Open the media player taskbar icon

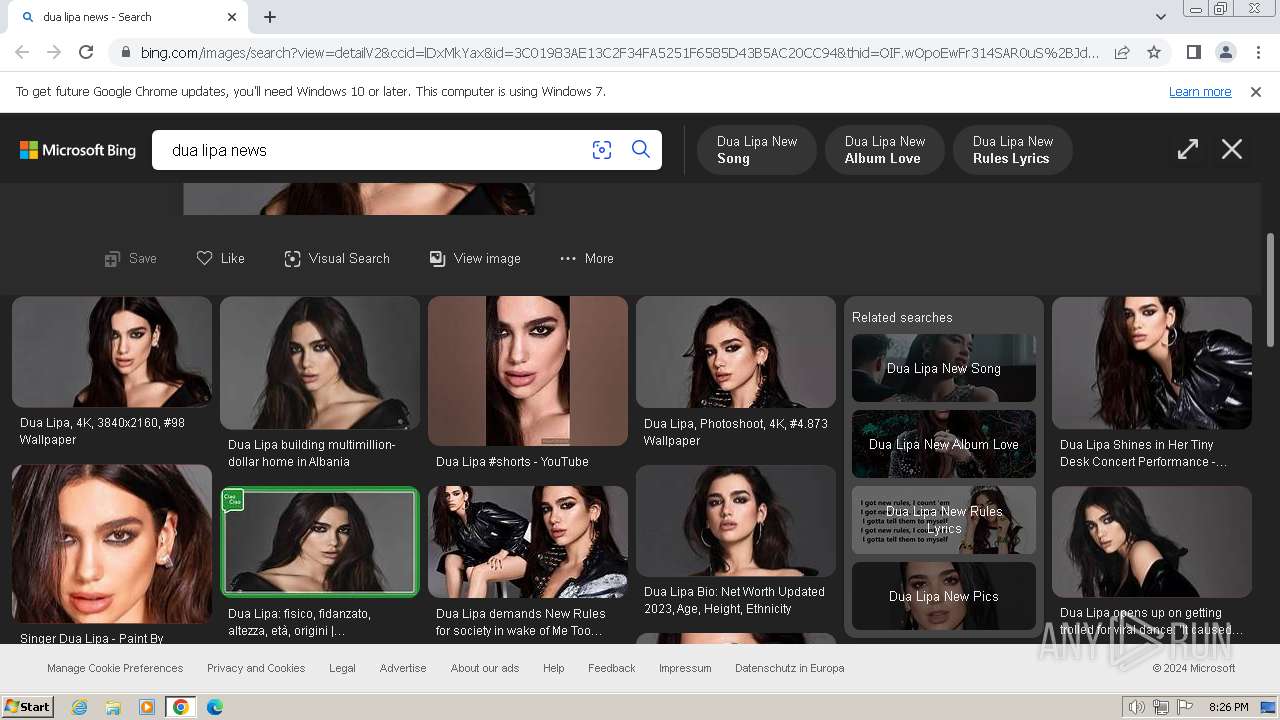(147, 707)
